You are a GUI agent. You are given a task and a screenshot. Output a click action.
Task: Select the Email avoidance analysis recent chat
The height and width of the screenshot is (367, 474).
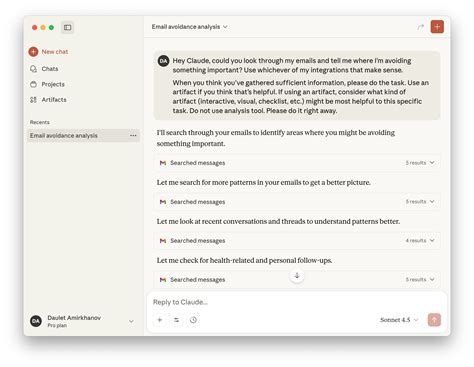pyautogui.click(x=83, y=136)
